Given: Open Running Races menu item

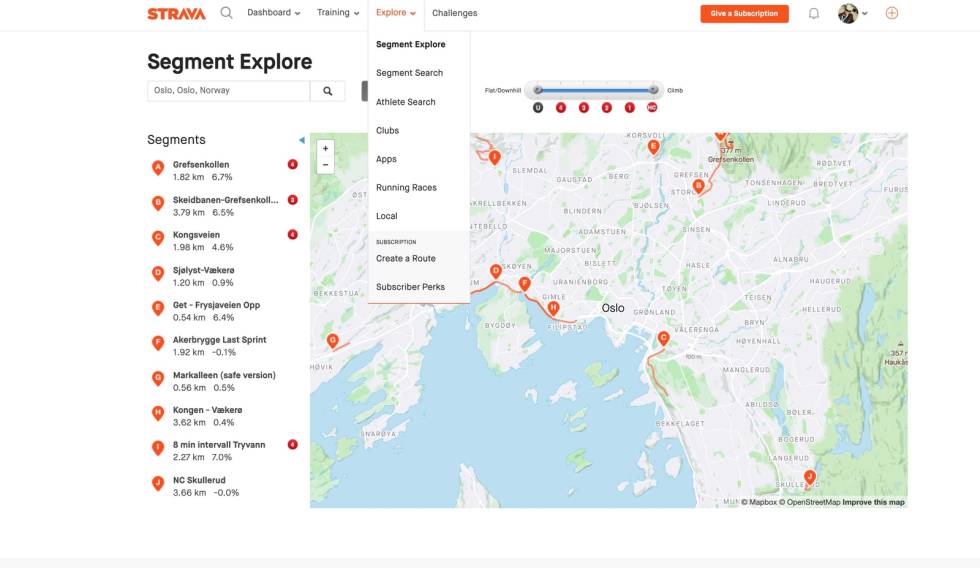Looking at the screenshot, I should pyautogui.click(x=406, y=187).
